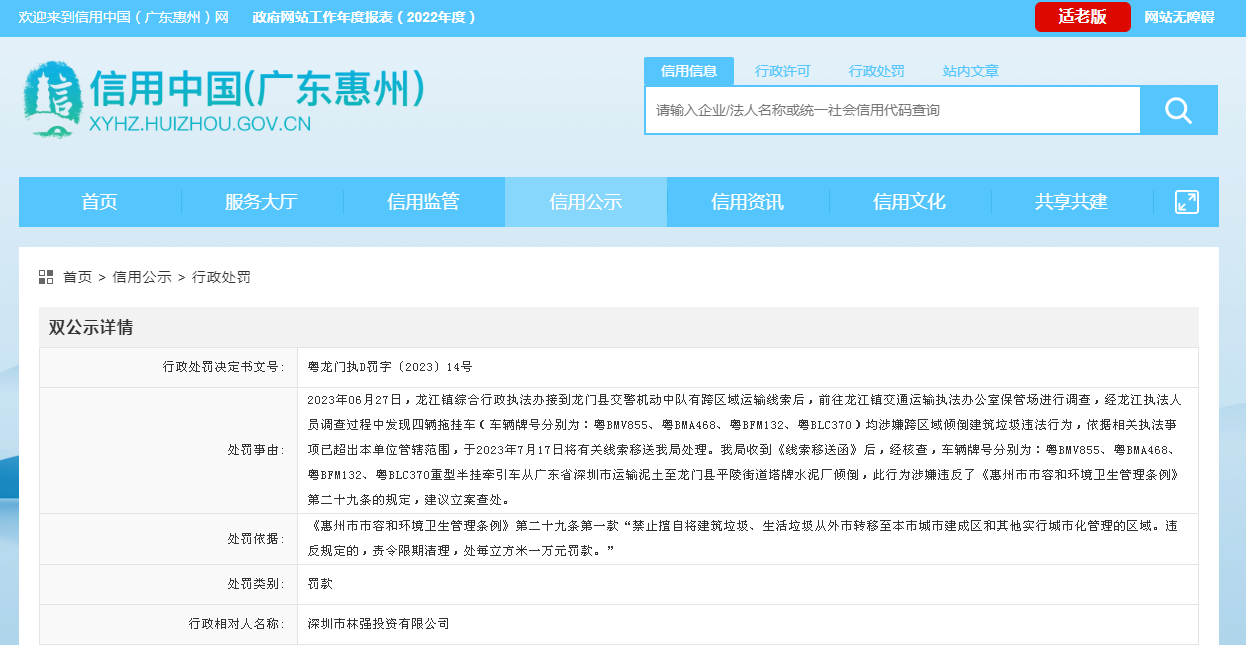Select the 行政许可 search tab
Image resolution: width=1246 pixels, height=645 pixels.
click(x=783, y=71)
